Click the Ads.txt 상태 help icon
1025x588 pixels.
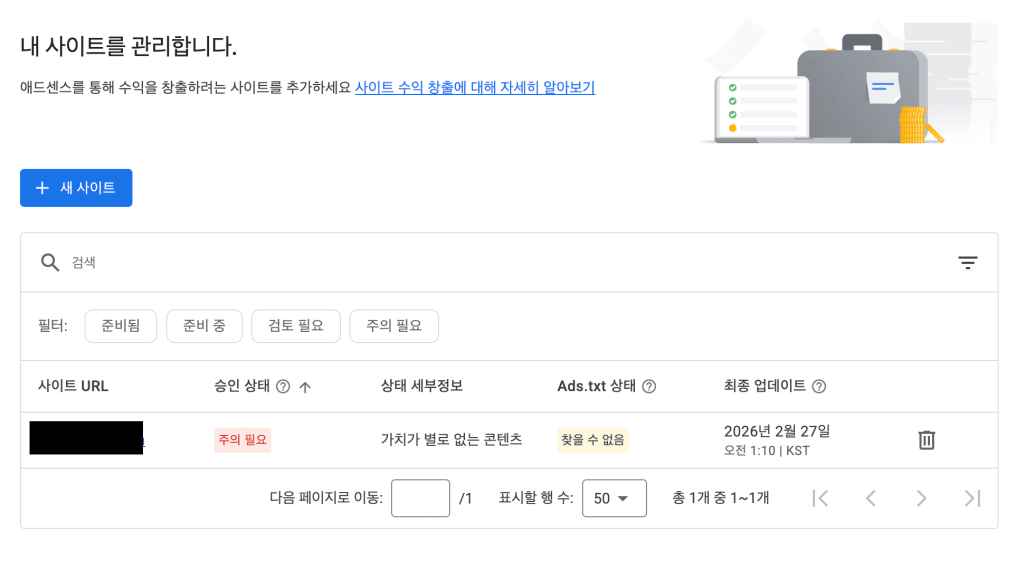click(x=649, y=387)
